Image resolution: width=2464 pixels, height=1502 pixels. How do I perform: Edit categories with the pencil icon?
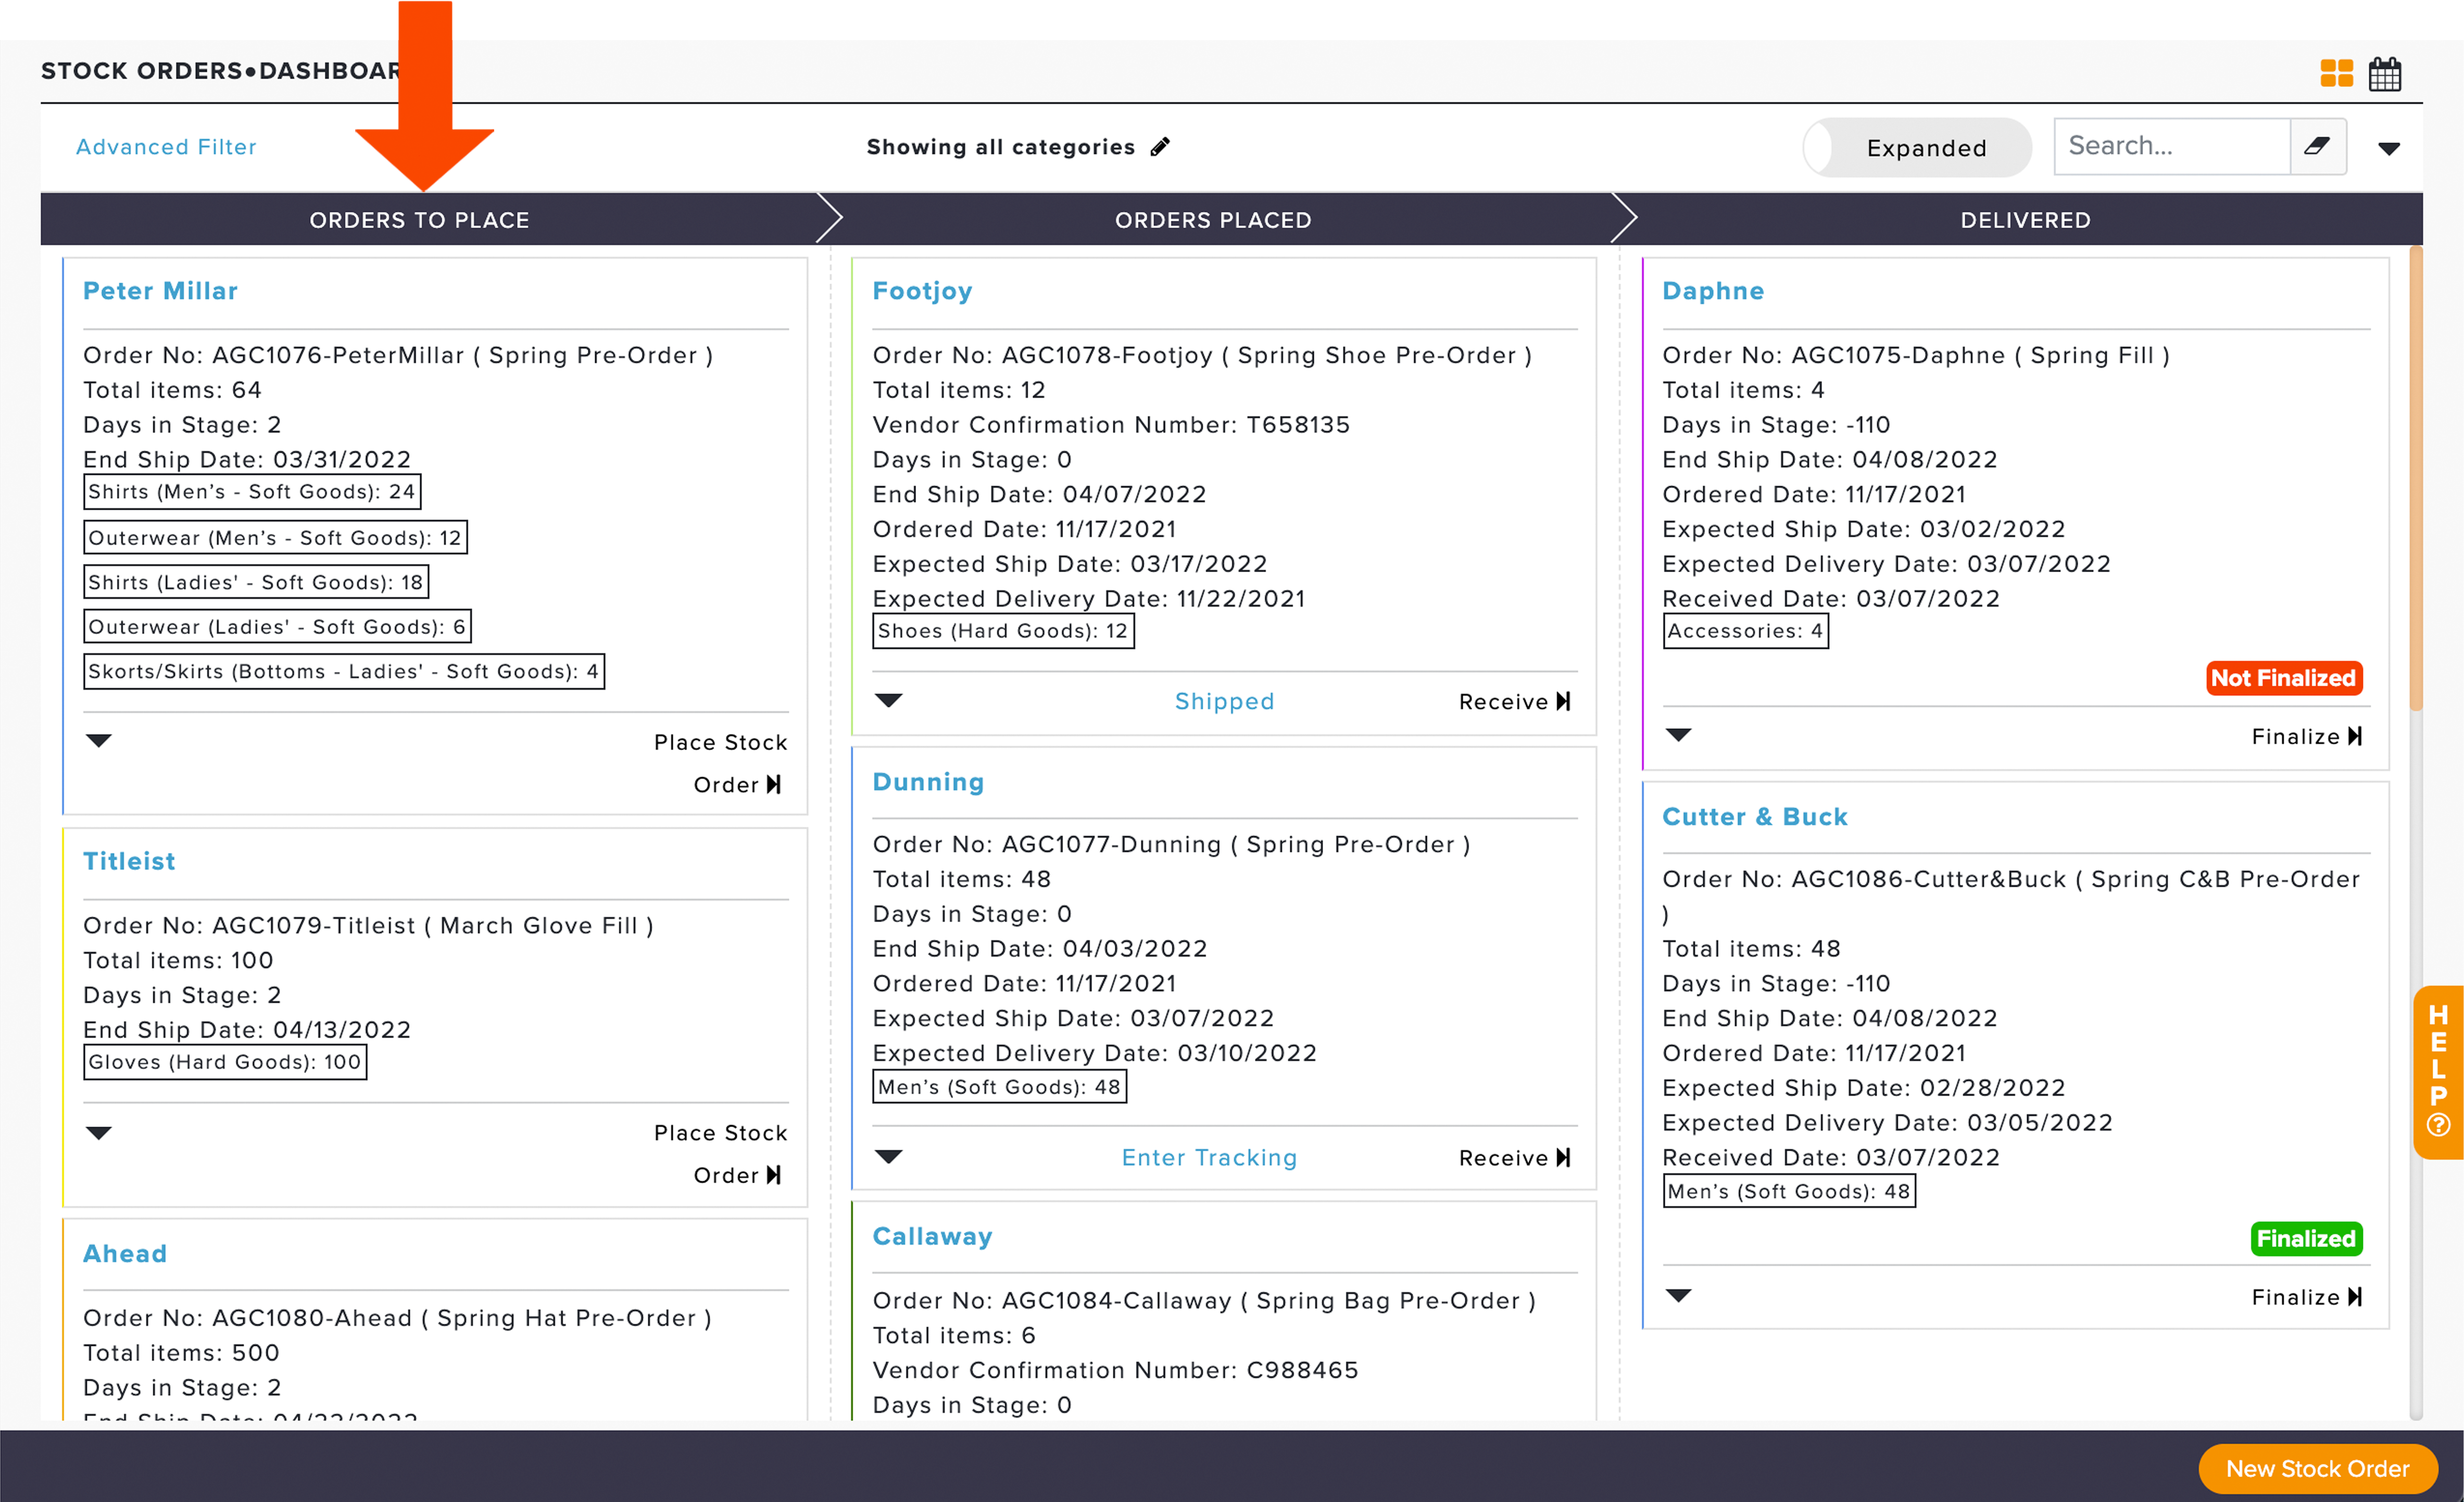coord(1160,147)
